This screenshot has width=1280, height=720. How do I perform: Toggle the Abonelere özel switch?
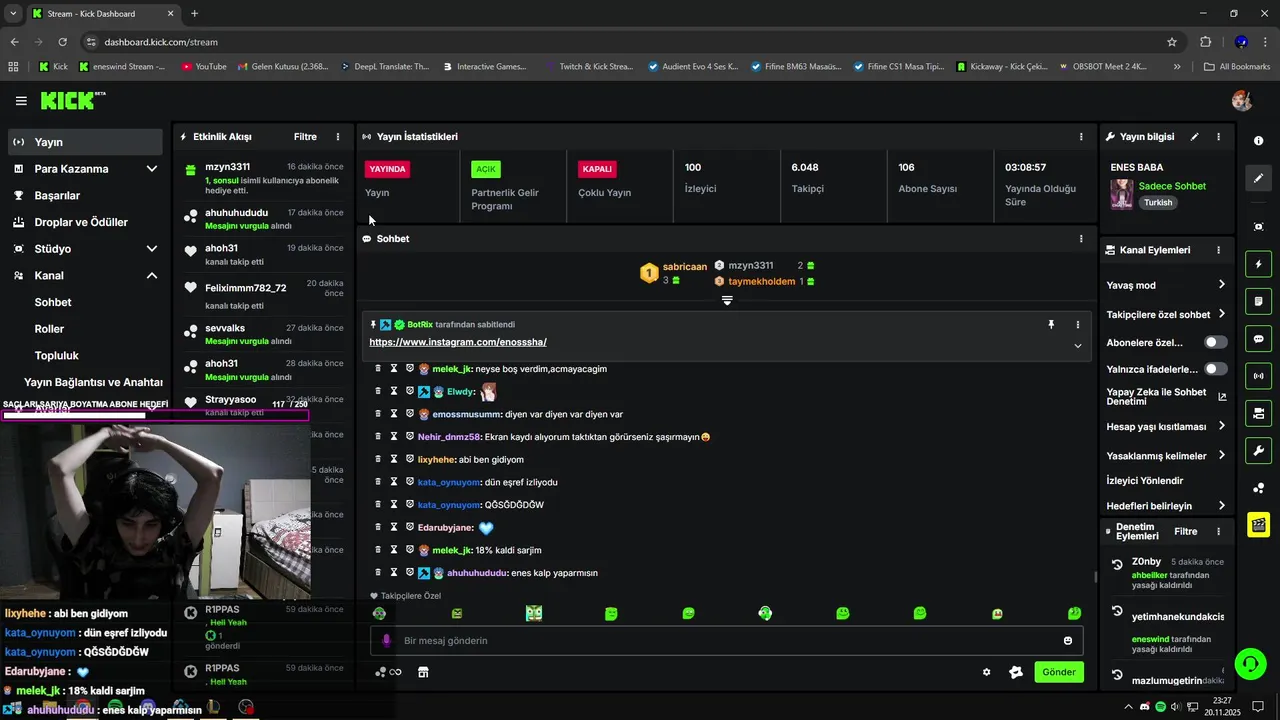point(1215,342)
